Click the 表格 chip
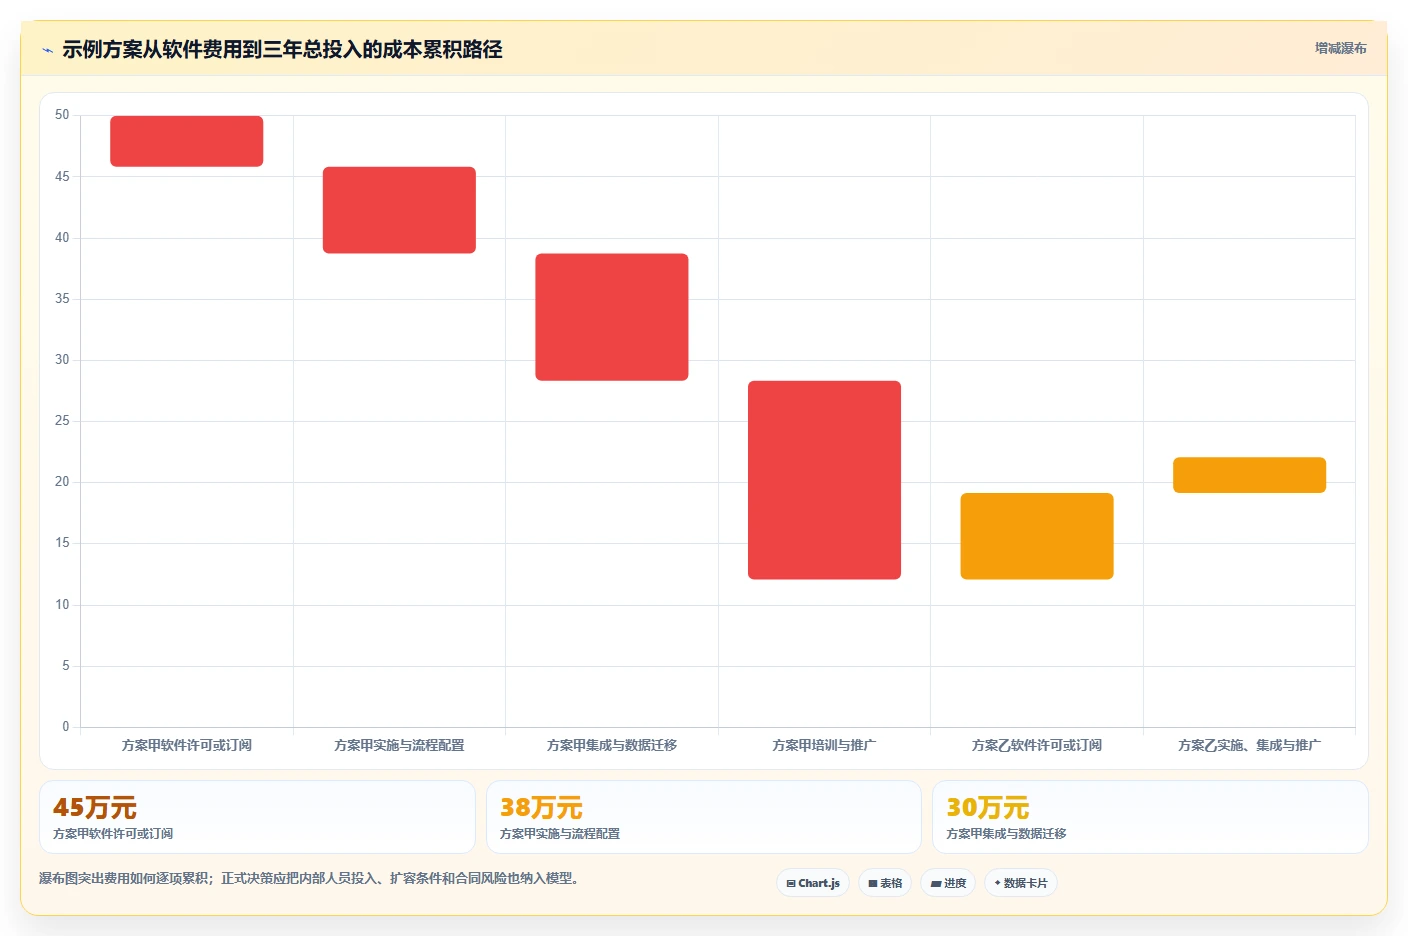This screenshot has width=1408, height=936. click(885, 883)
